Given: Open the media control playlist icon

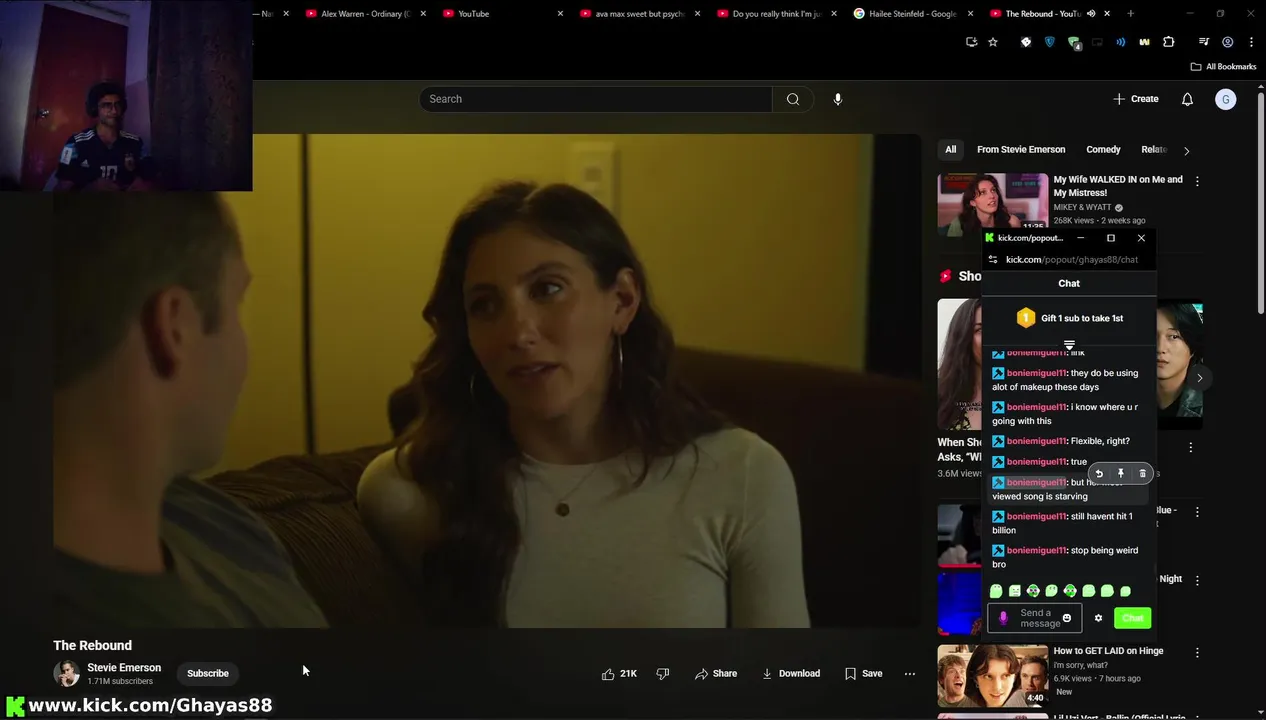Looking at the screenshot, I should pyautogui.click(x=1204, y=42).
